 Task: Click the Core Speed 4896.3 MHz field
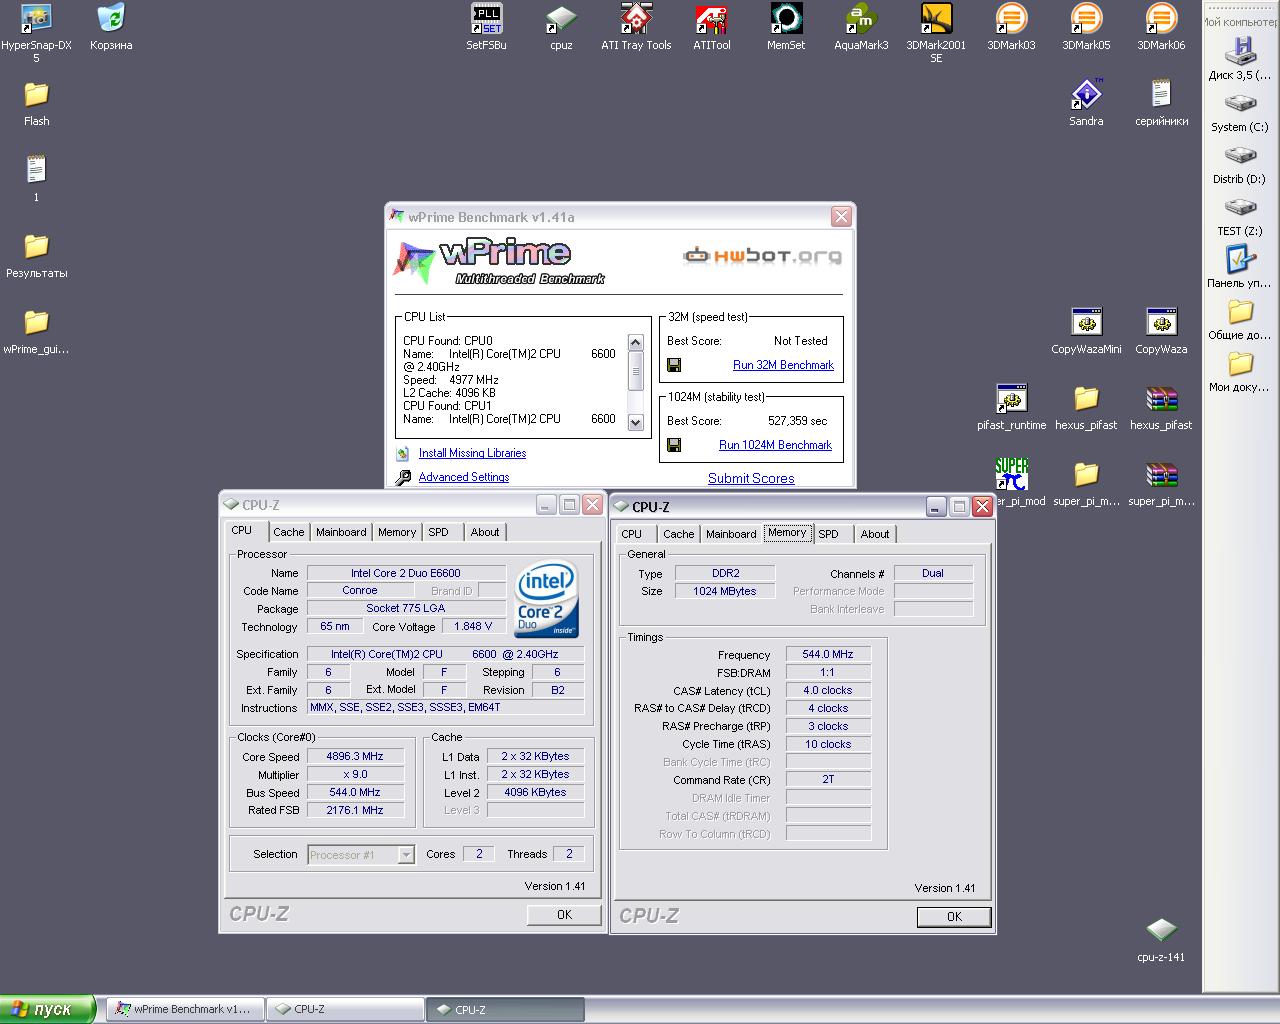tap(355, 756)
